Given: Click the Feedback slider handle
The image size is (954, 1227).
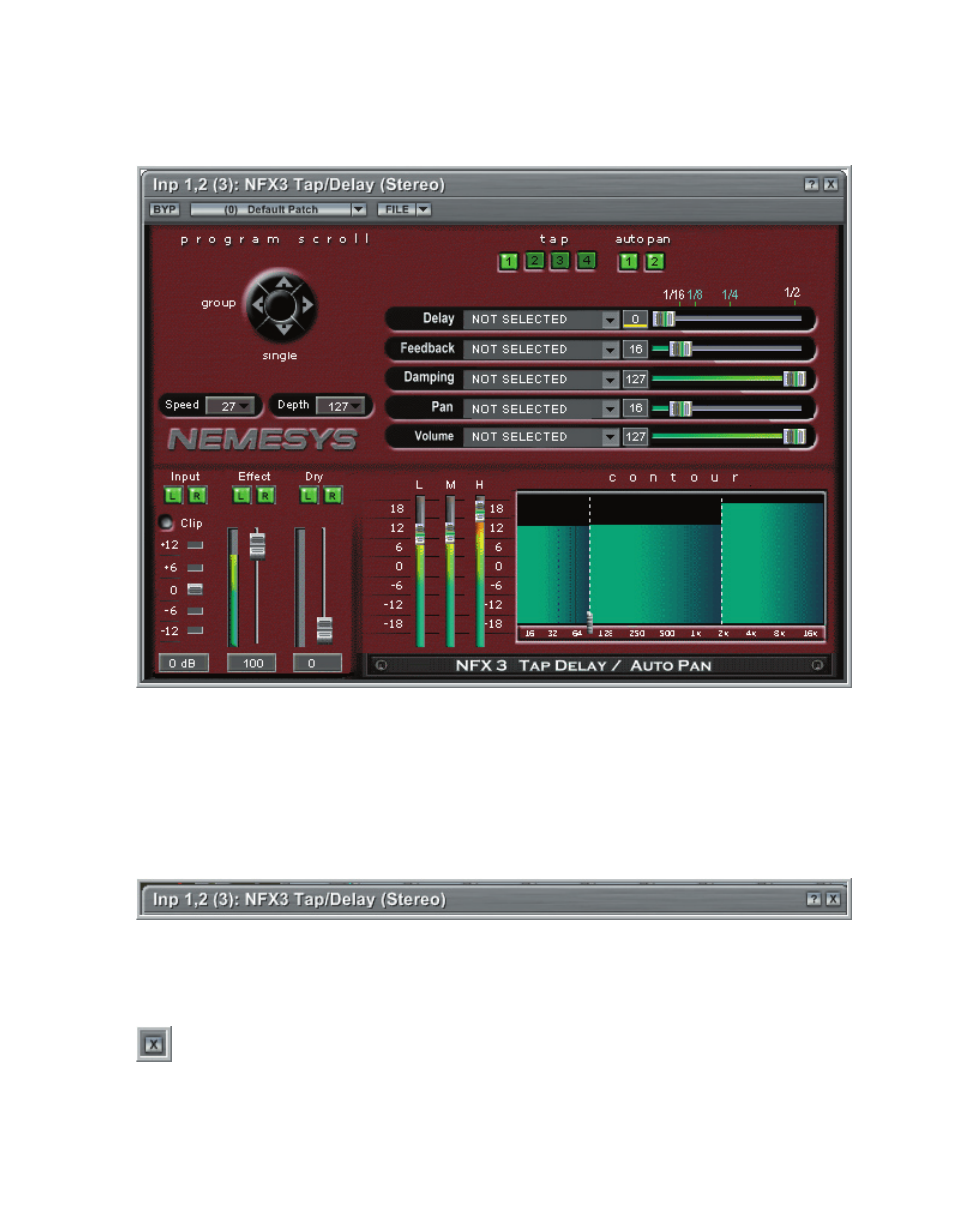Looking at the screenshot, I should tap(680, 349).
